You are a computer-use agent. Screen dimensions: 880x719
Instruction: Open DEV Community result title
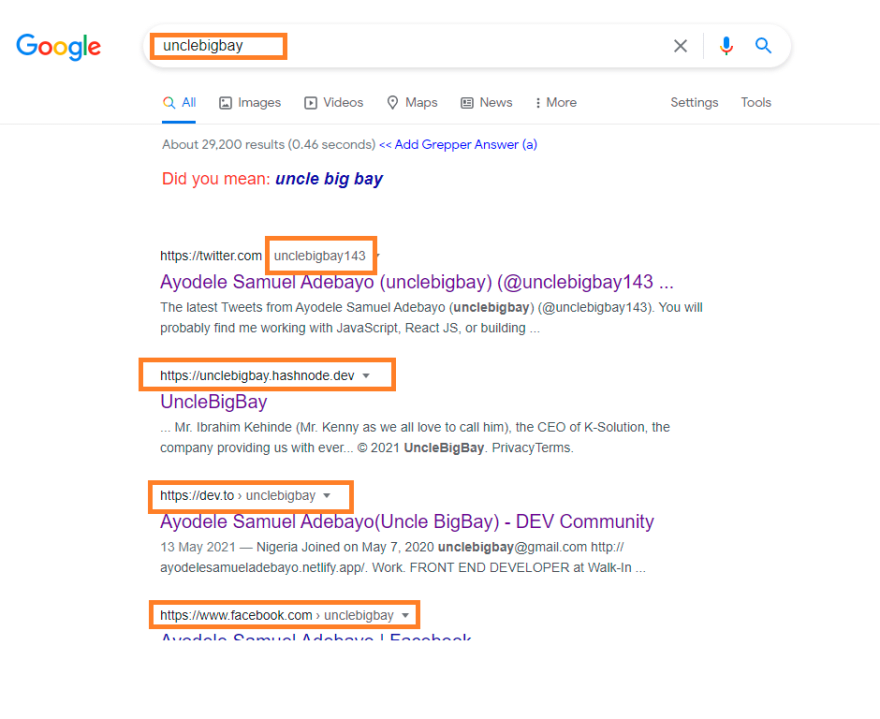click(x=407, y=521)
